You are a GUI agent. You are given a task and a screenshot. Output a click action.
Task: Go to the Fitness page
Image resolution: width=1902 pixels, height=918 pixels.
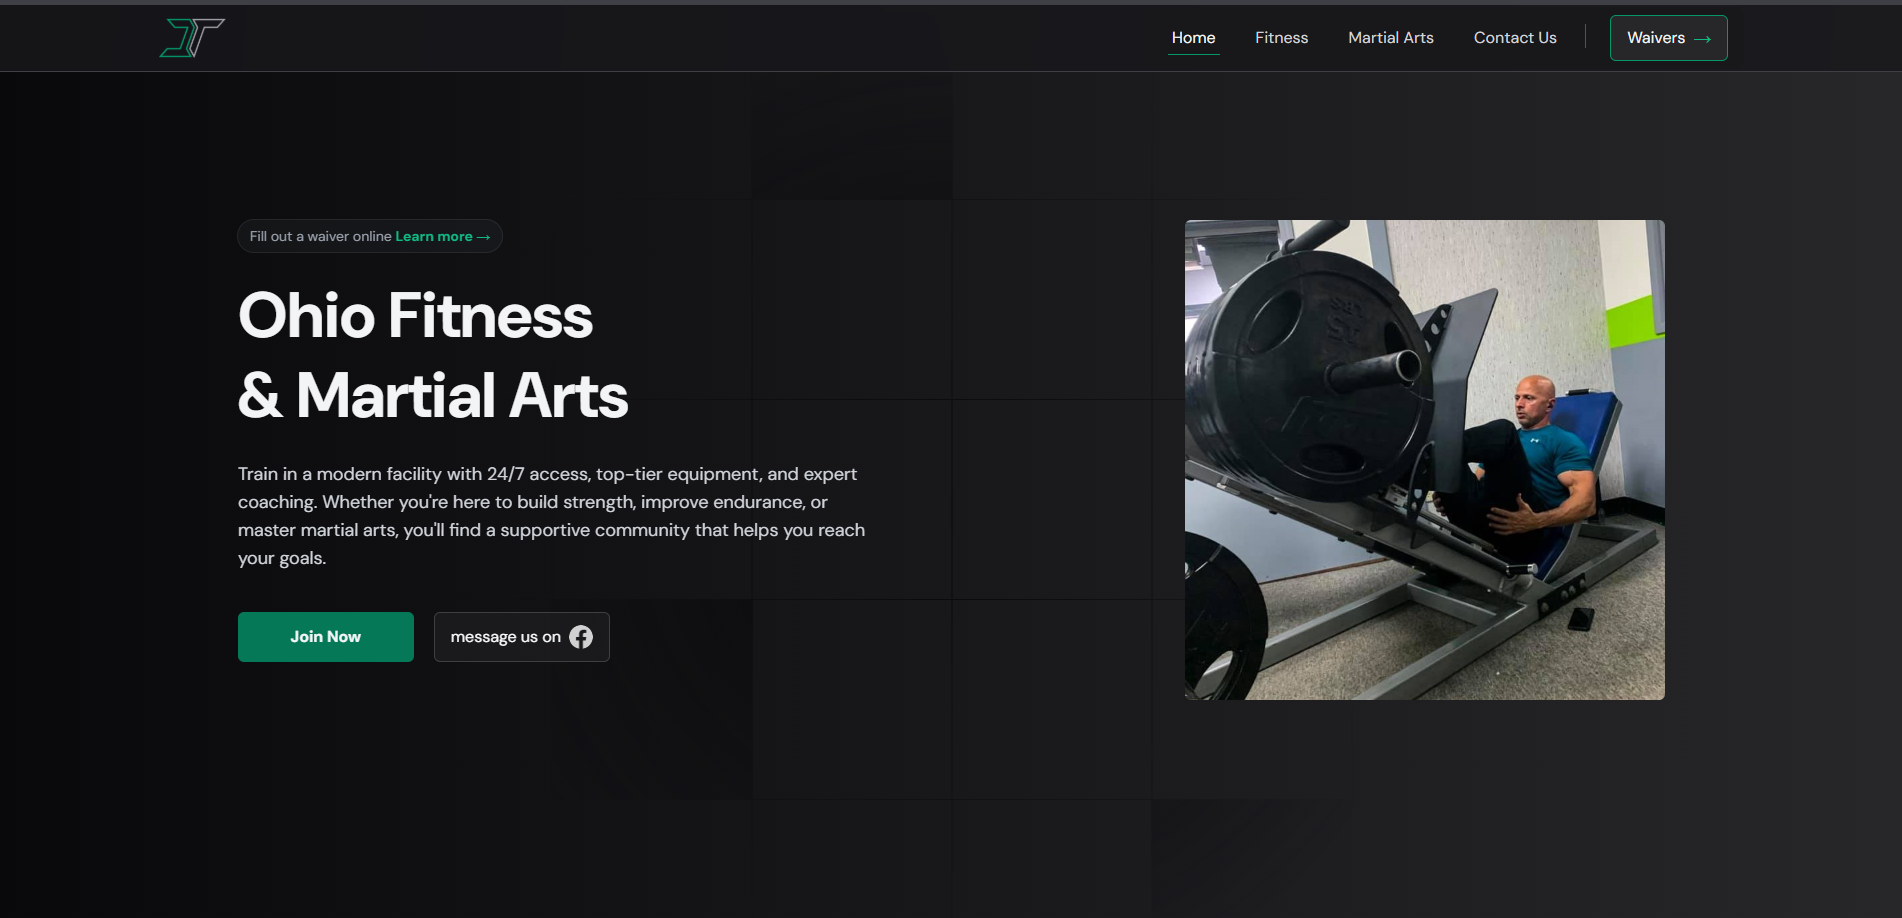[1281, 38]
